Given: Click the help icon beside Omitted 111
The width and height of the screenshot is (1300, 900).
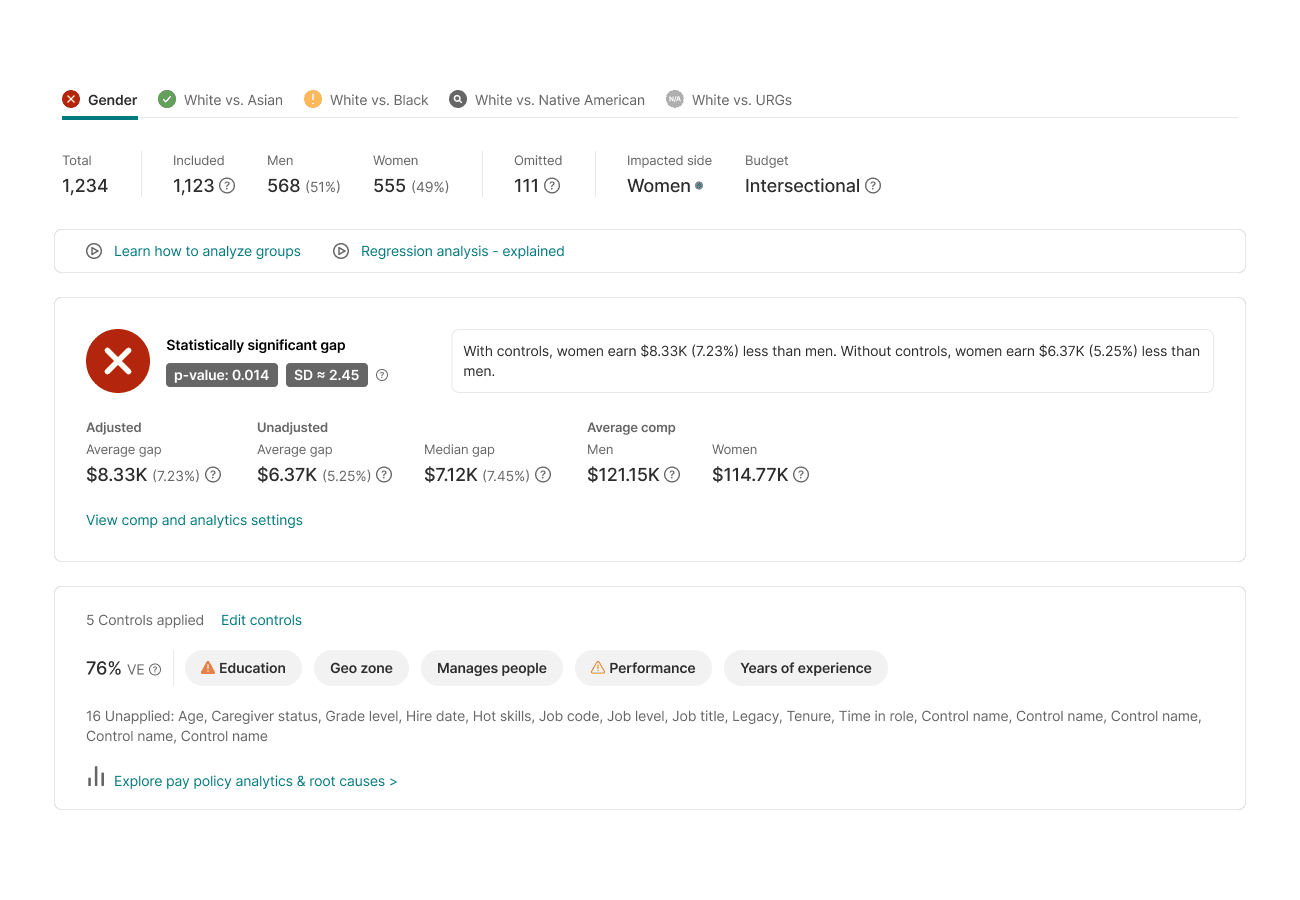Looking at the screenshot, I should coord(552,186).
